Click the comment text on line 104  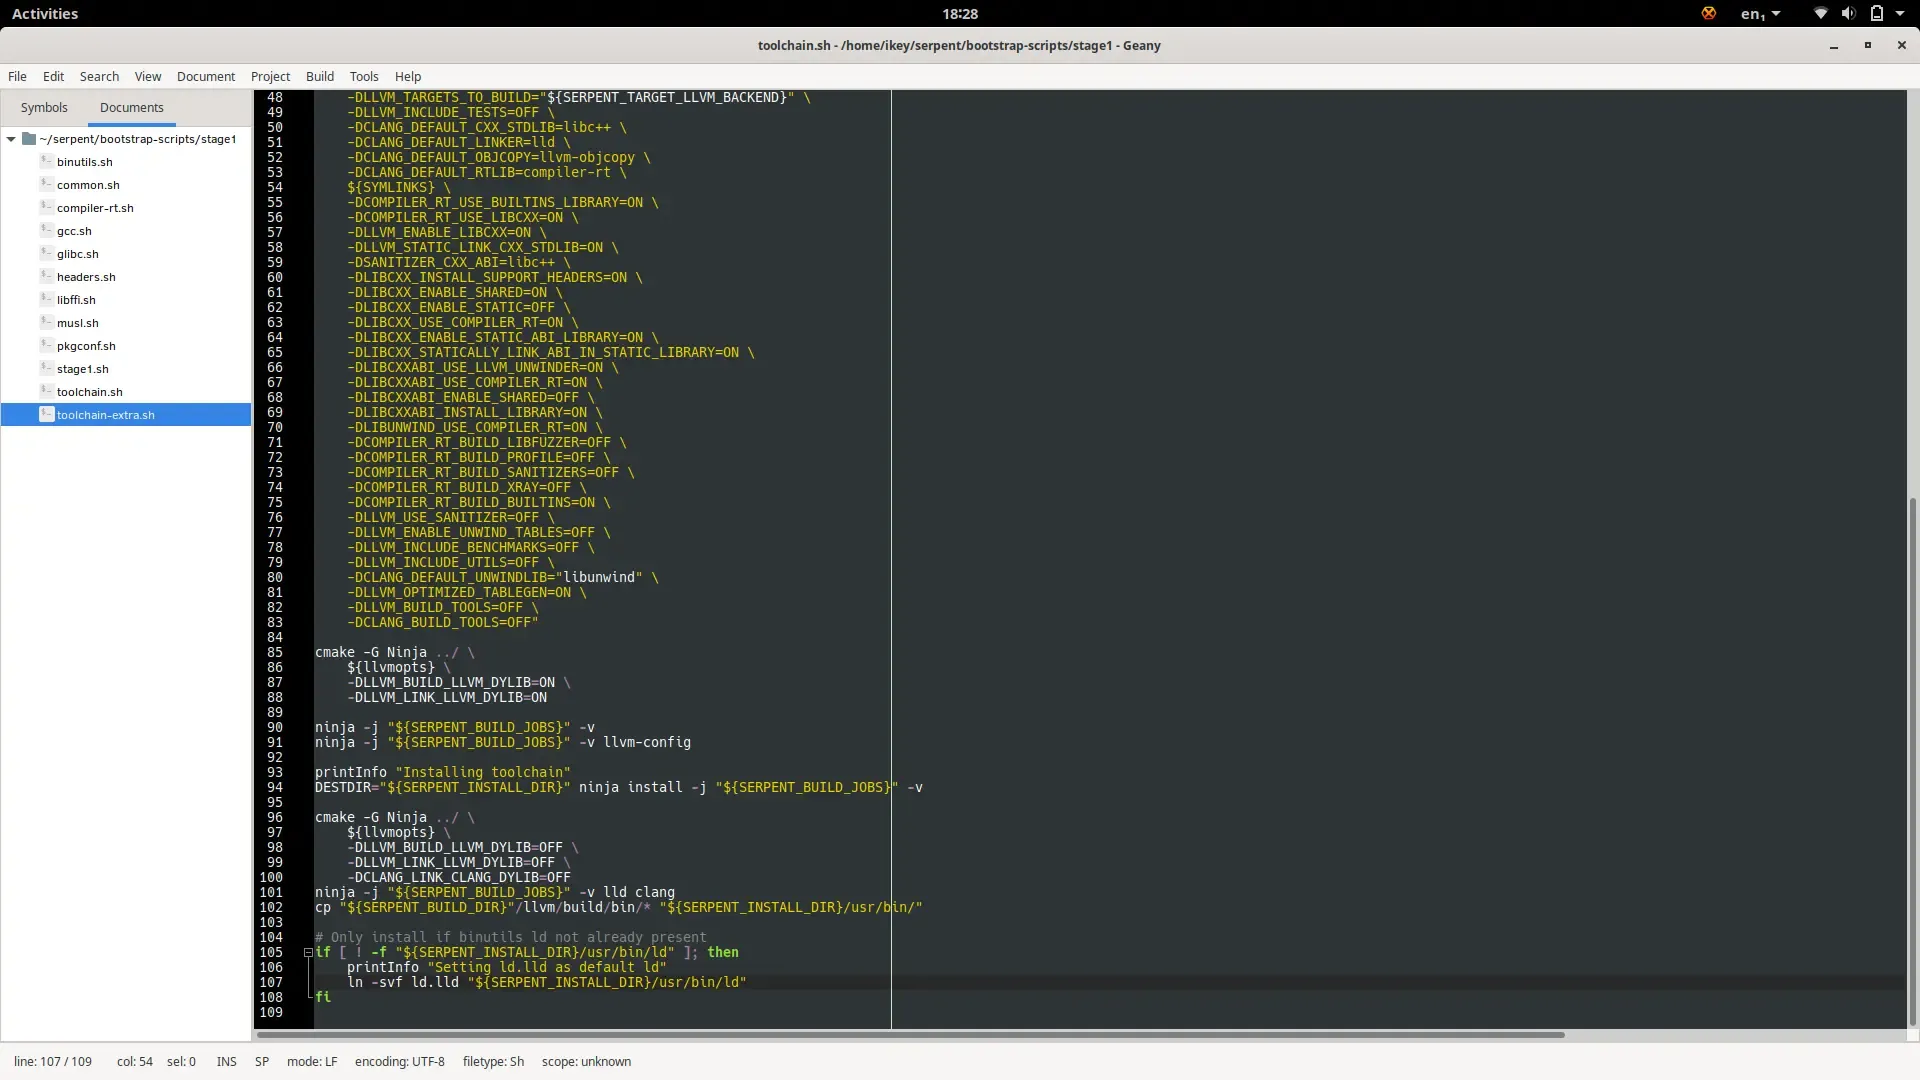click(x=511, y=937)
